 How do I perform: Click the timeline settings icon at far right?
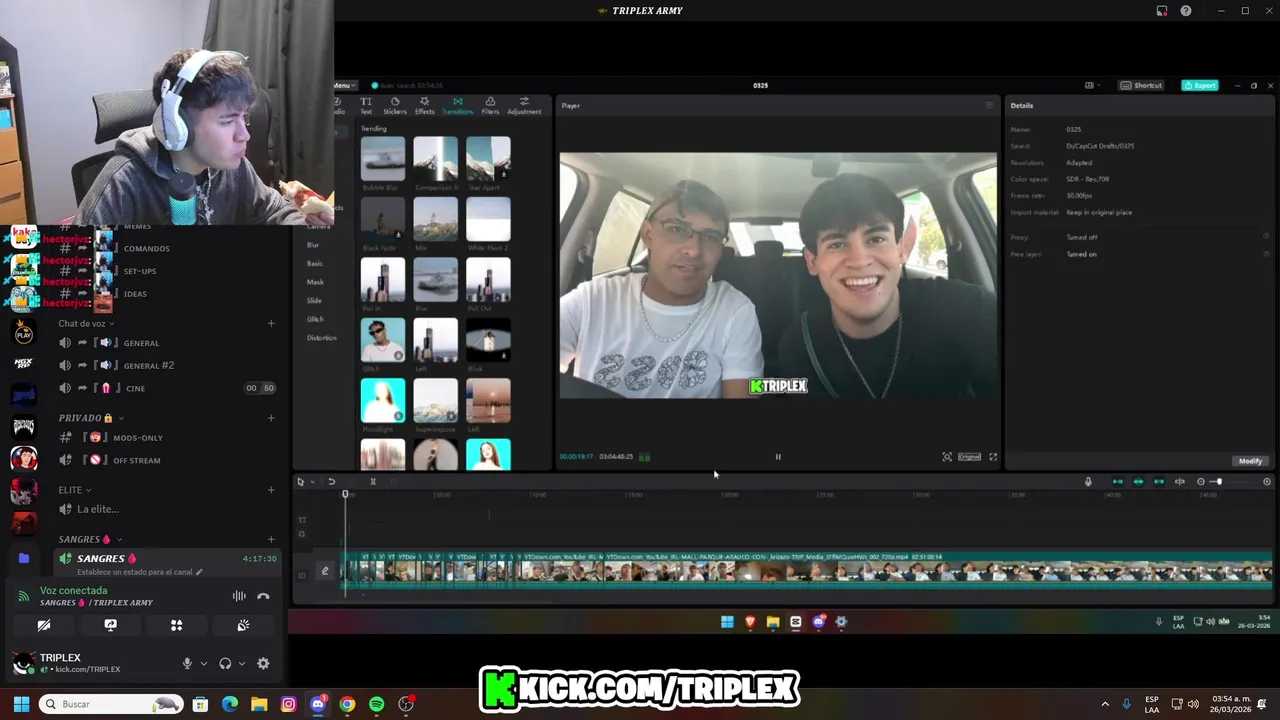point(1267,482)
